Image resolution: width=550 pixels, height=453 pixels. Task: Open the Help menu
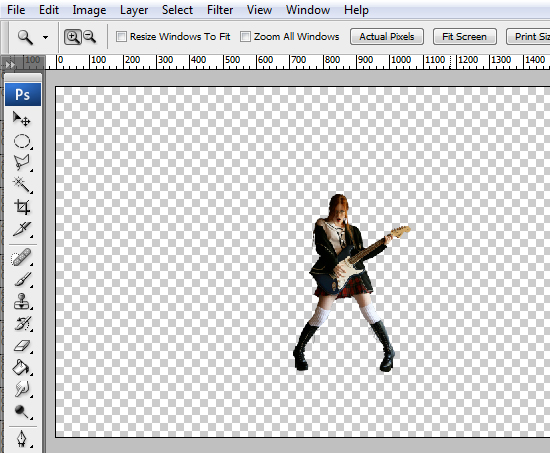point(356,10)
